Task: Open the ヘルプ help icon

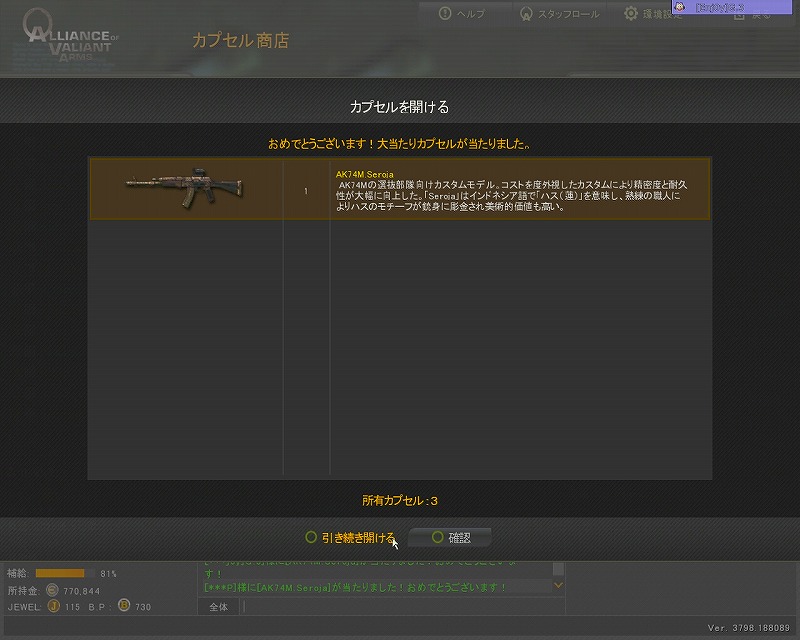Action: tap(445, 13)
